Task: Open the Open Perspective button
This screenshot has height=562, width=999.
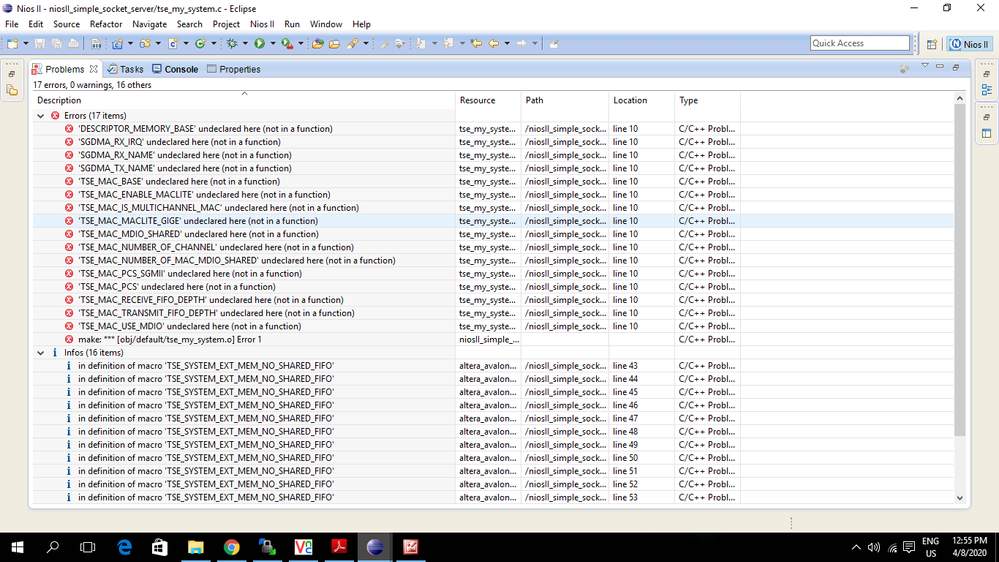Action: click(931, 44)
